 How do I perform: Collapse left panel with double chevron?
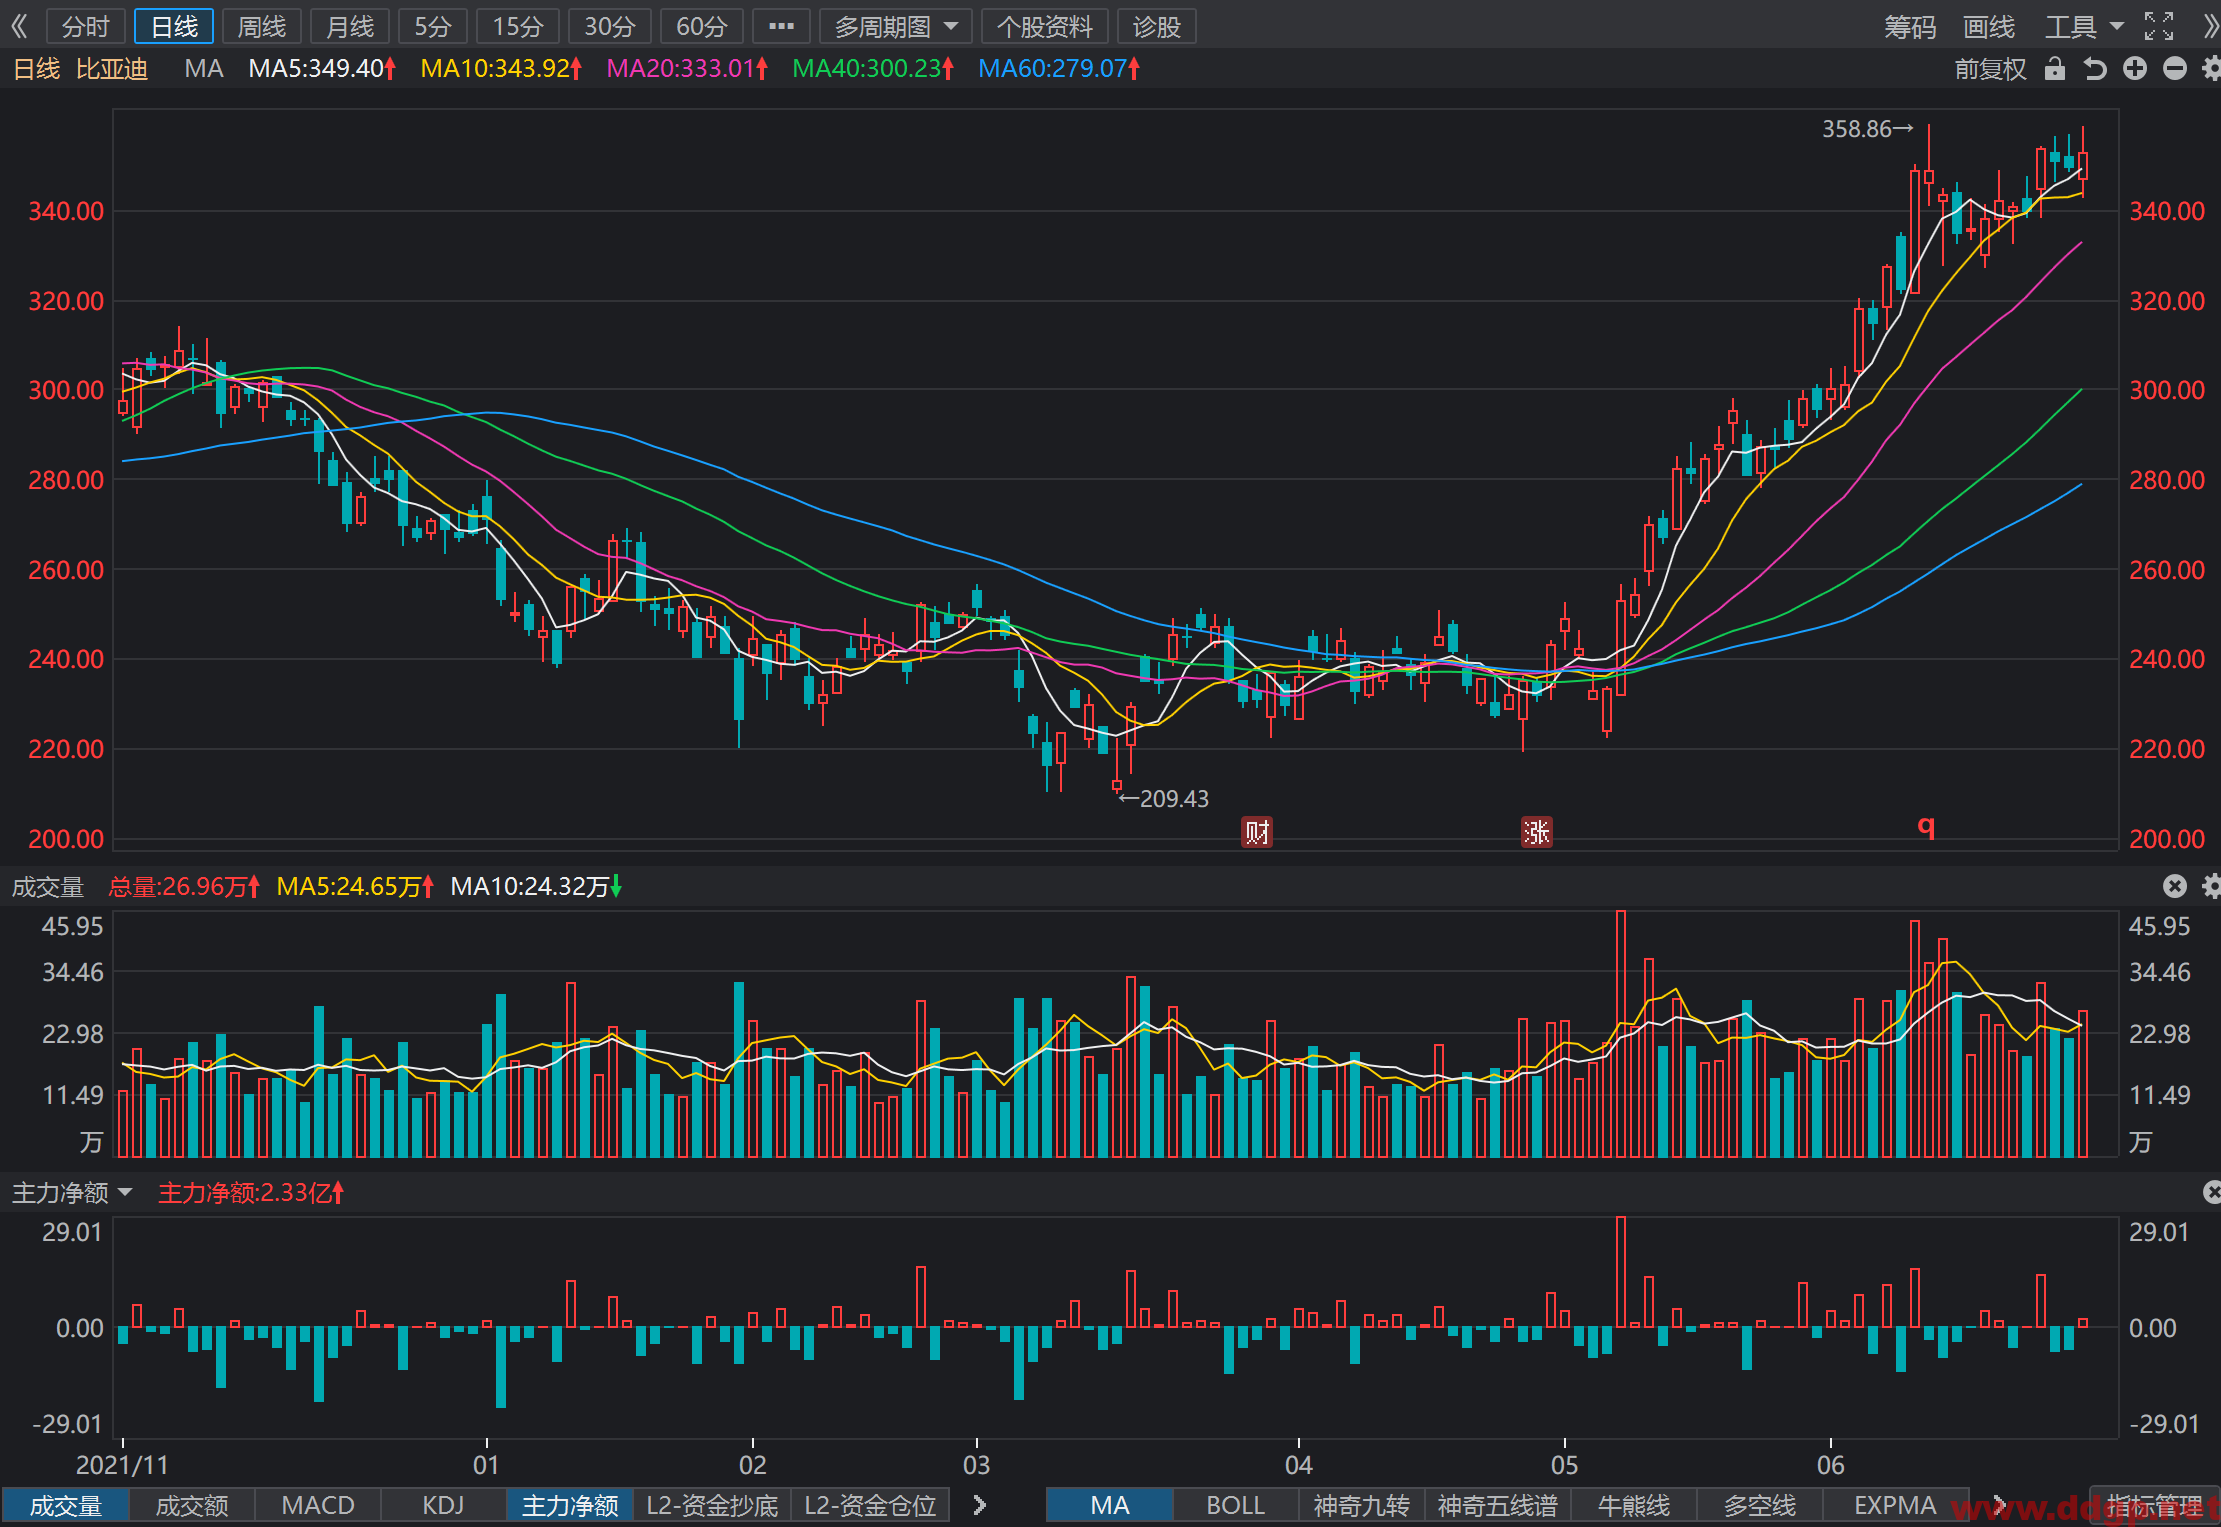pos(19,26)
